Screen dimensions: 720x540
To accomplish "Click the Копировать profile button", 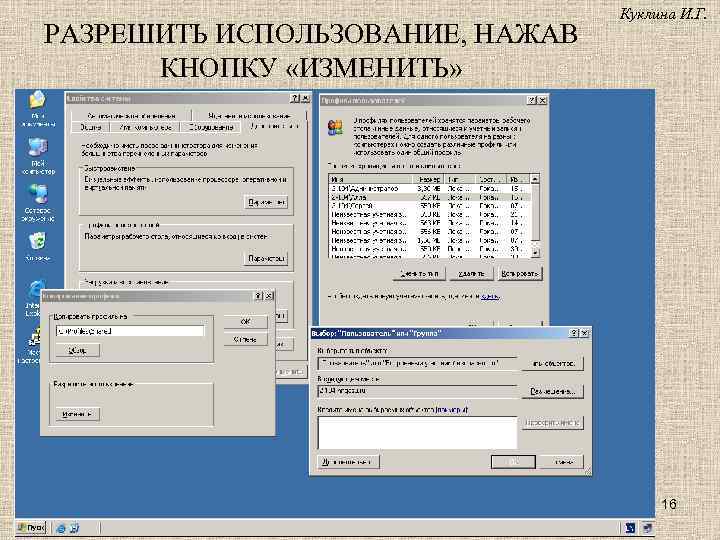I will click(520, 274).
